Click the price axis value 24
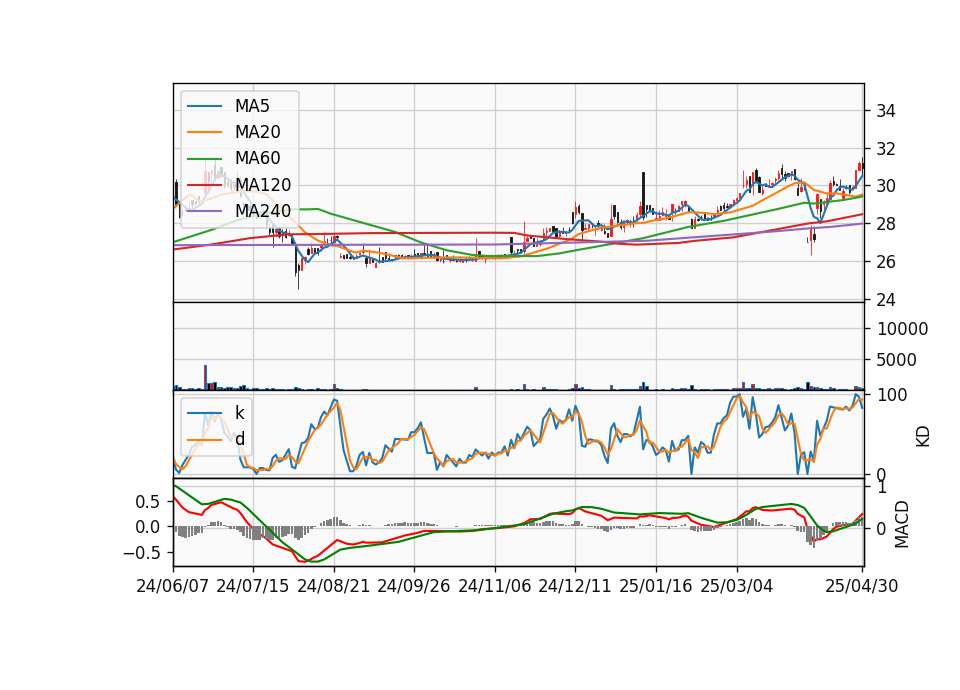This screenshot has height=690, width=960. (886, 301)
